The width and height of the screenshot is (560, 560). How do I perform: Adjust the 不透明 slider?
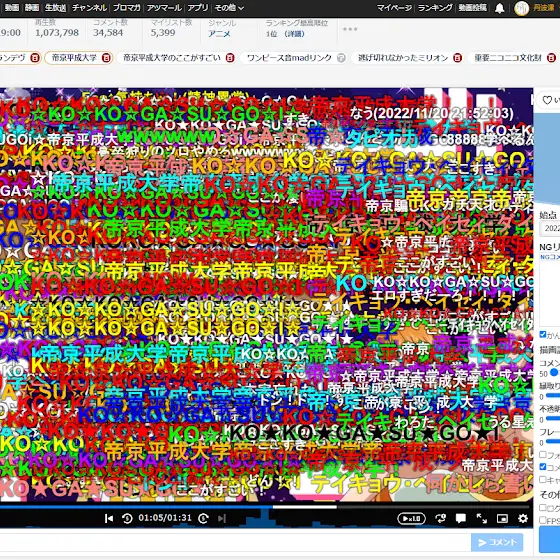pyautogui.click(x=553, y=418)
